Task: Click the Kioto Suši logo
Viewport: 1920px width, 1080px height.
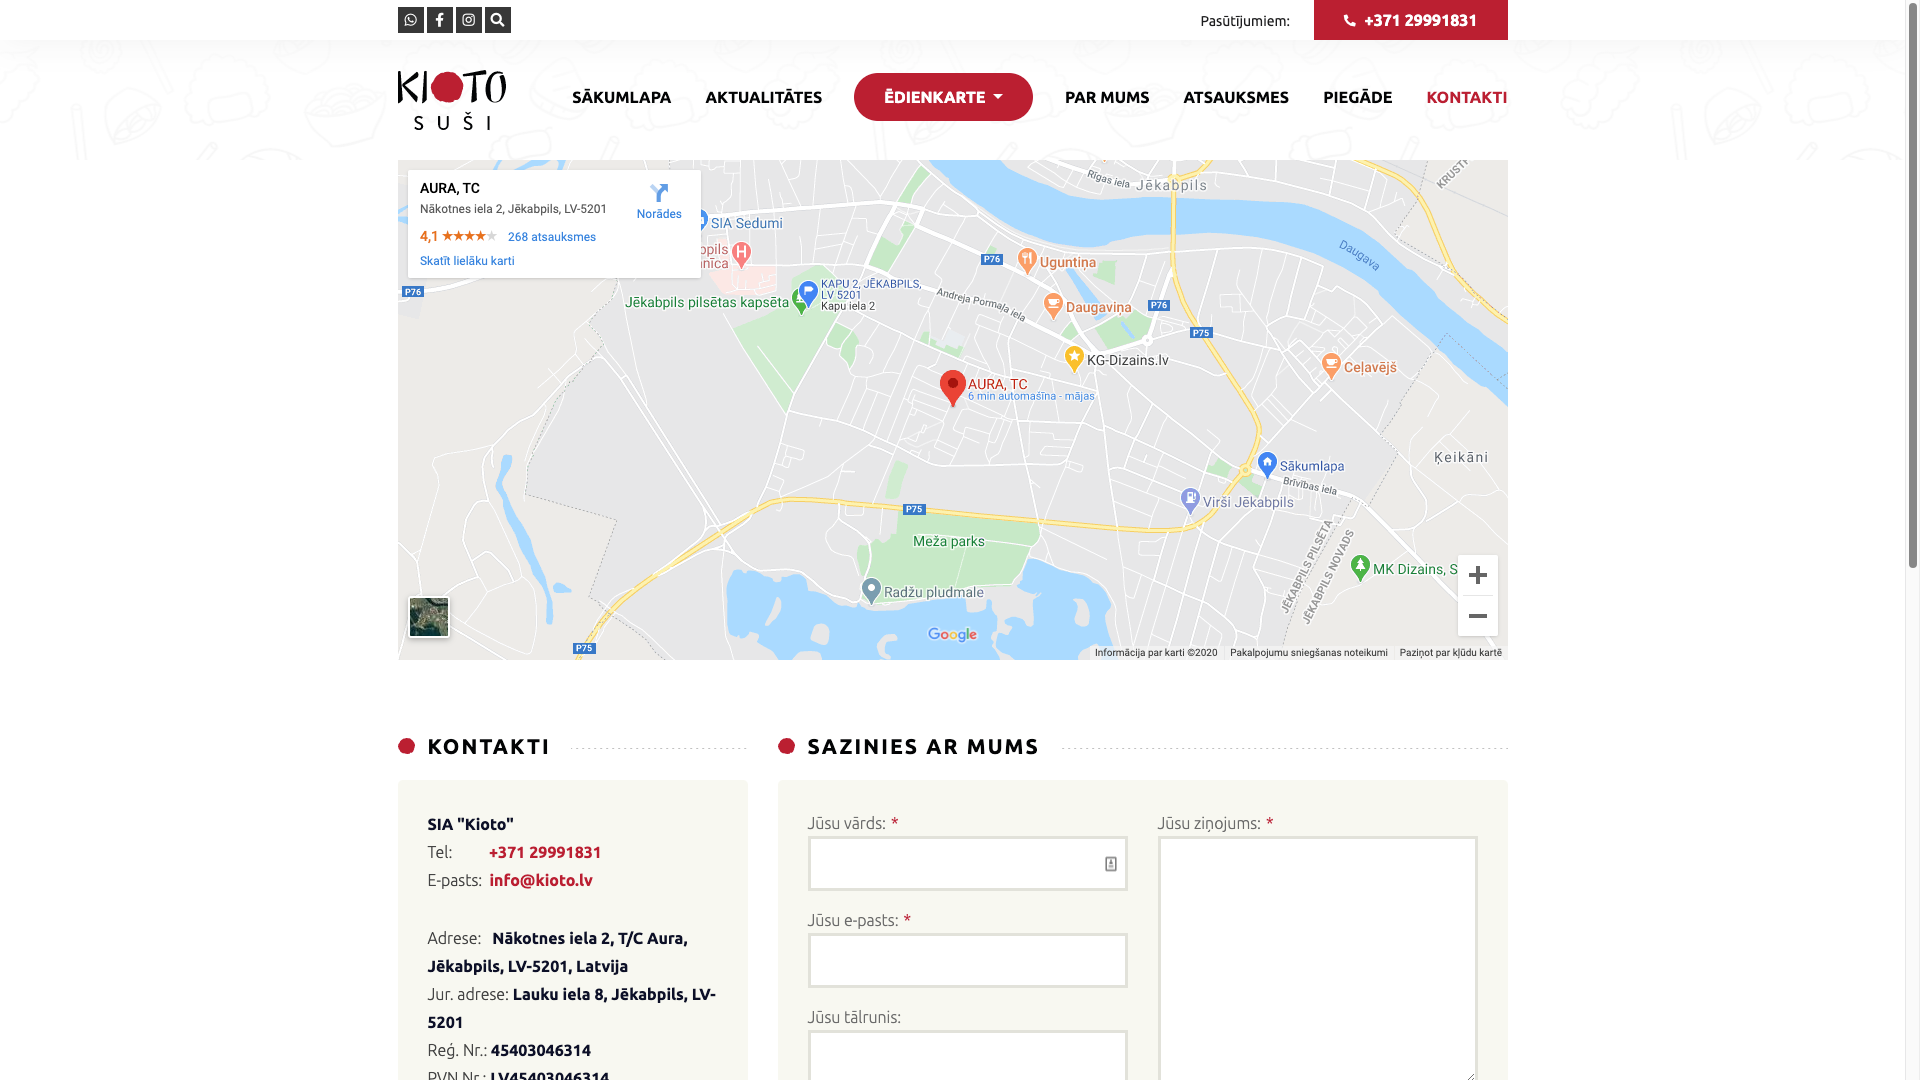Action: [451, 99]
